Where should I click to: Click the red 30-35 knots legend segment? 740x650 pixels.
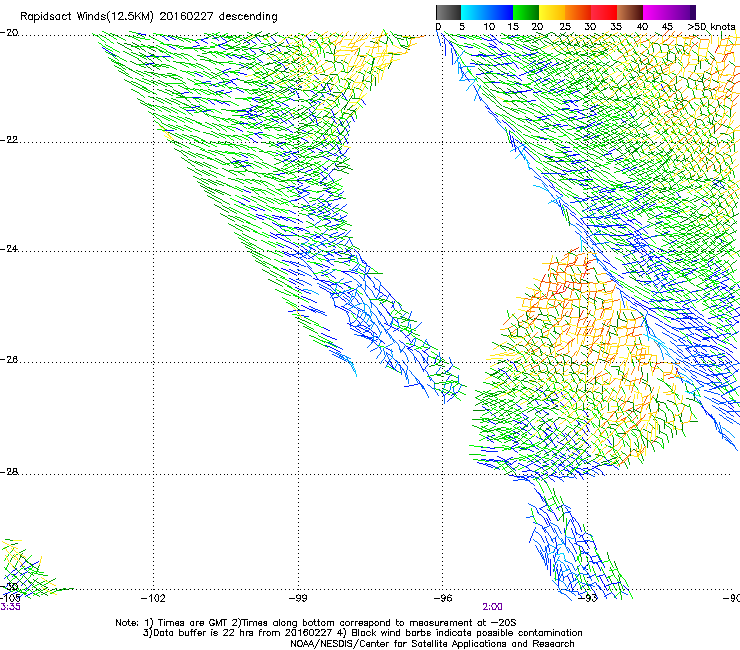pyautogui.click(x=604, y=12)
